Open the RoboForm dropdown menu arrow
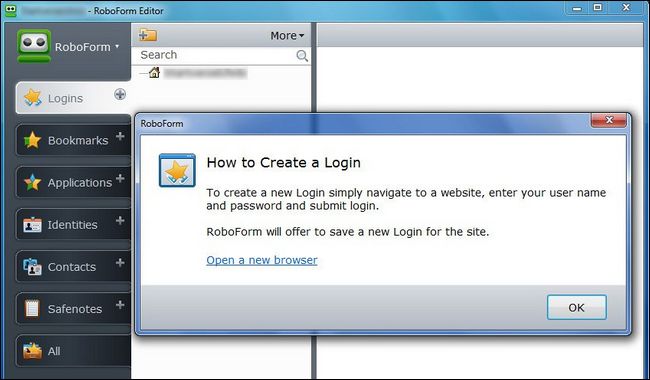This screenshot has width=650, height=380. (117, 46)
